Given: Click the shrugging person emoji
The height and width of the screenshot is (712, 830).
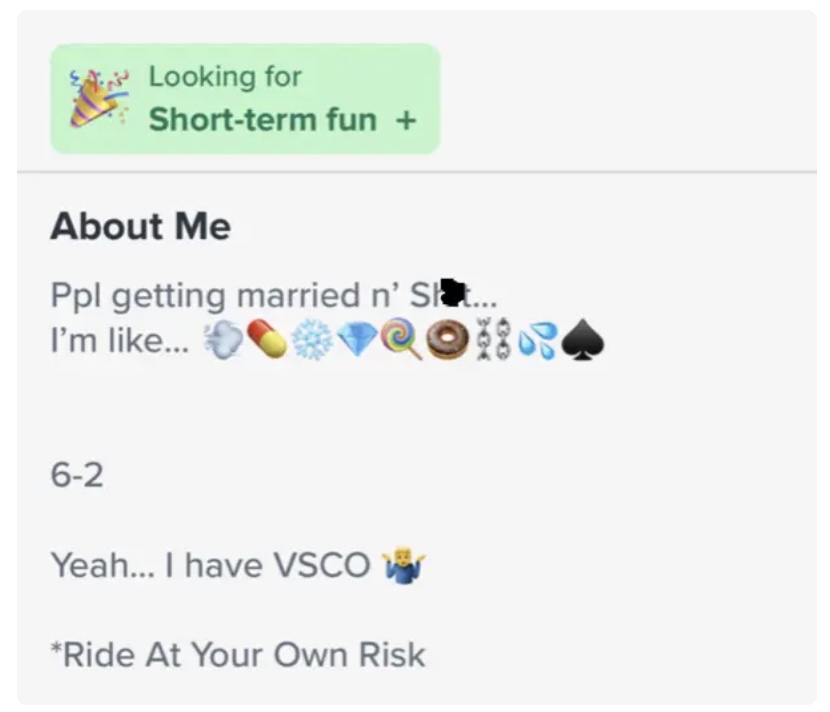Looking at the screenshot, I should click(404, 566).
